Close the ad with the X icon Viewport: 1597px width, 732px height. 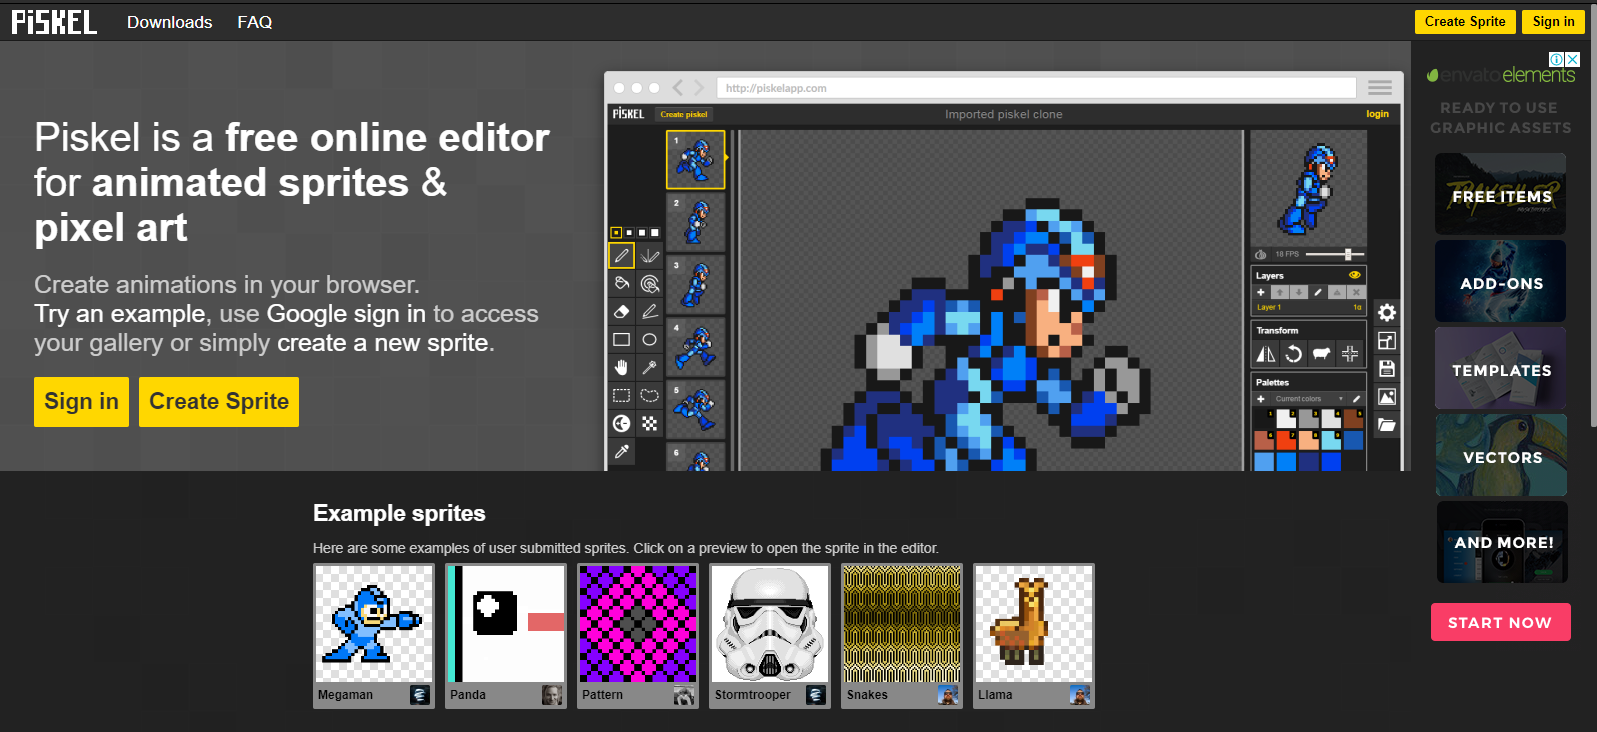(1572, 59)
